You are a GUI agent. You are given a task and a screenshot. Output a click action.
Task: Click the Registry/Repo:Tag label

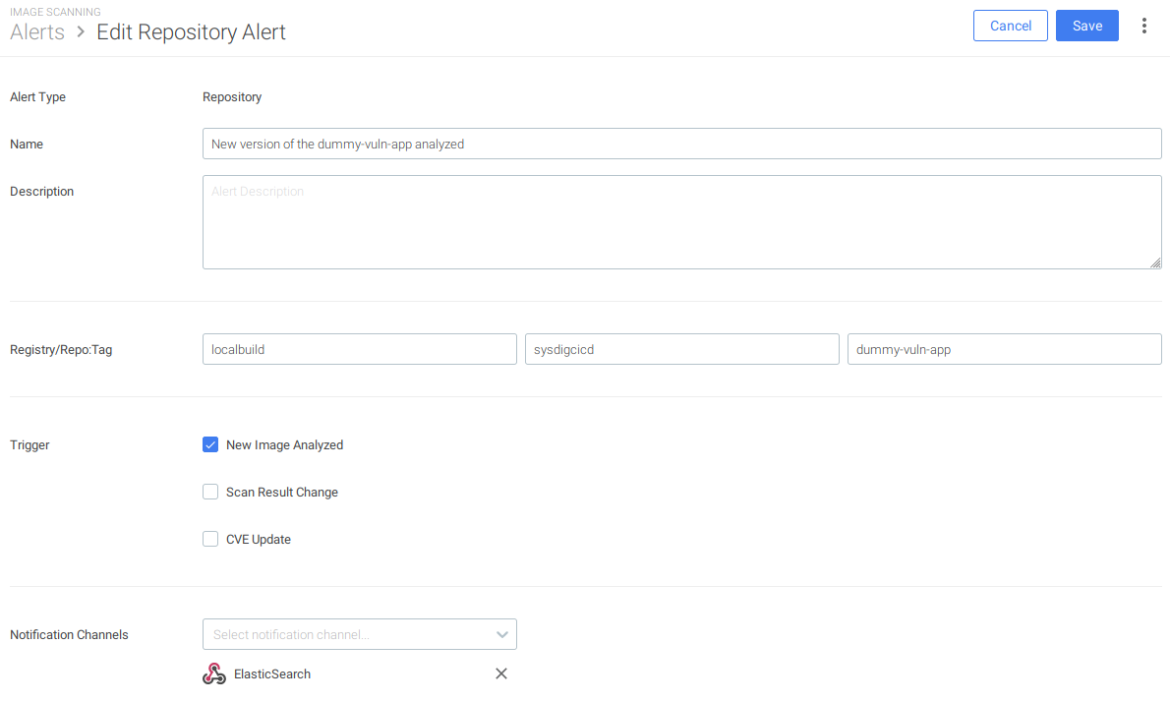point(61,349)
